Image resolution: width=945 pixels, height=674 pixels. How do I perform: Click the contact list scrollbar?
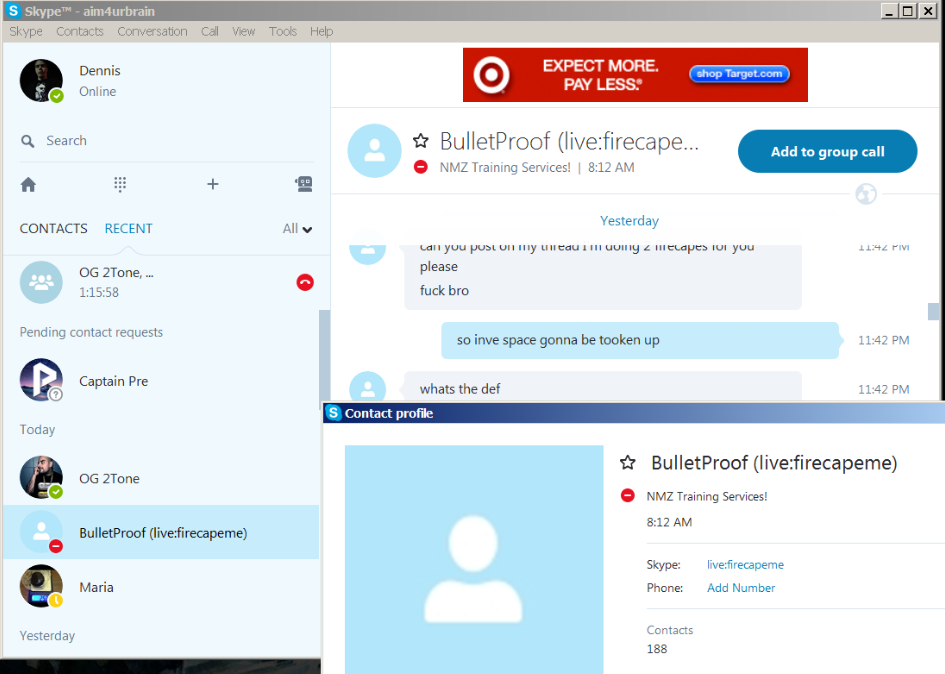click(x=324, y=360)
